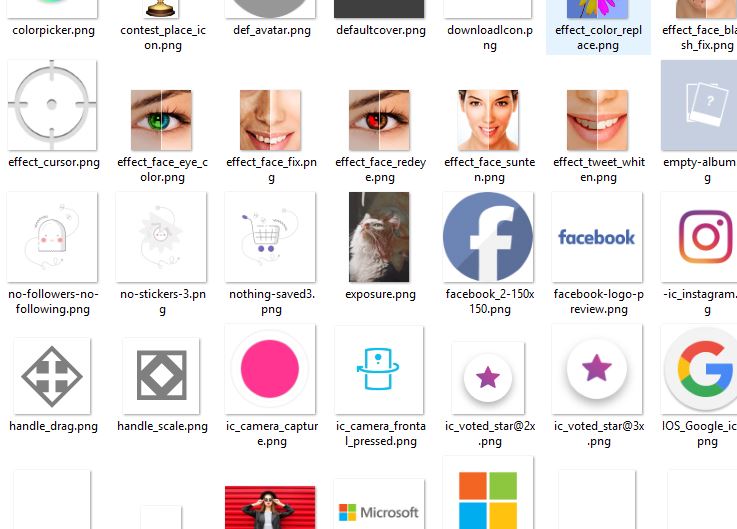Click the handle_scale.png file name label
The width and height of the screenshot is (737, 529).
(x=162, y=426)
